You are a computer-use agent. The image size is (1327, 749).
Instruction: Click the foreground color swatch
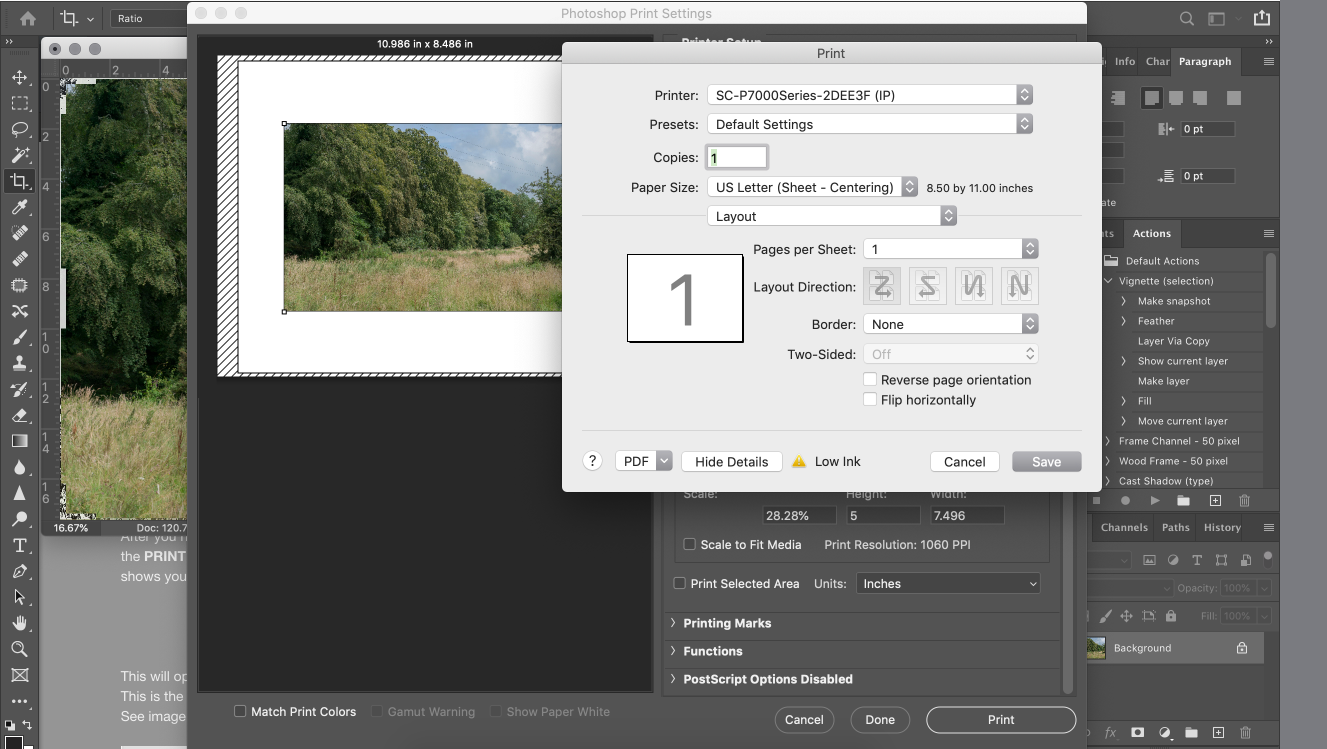[x=12, y=742]
